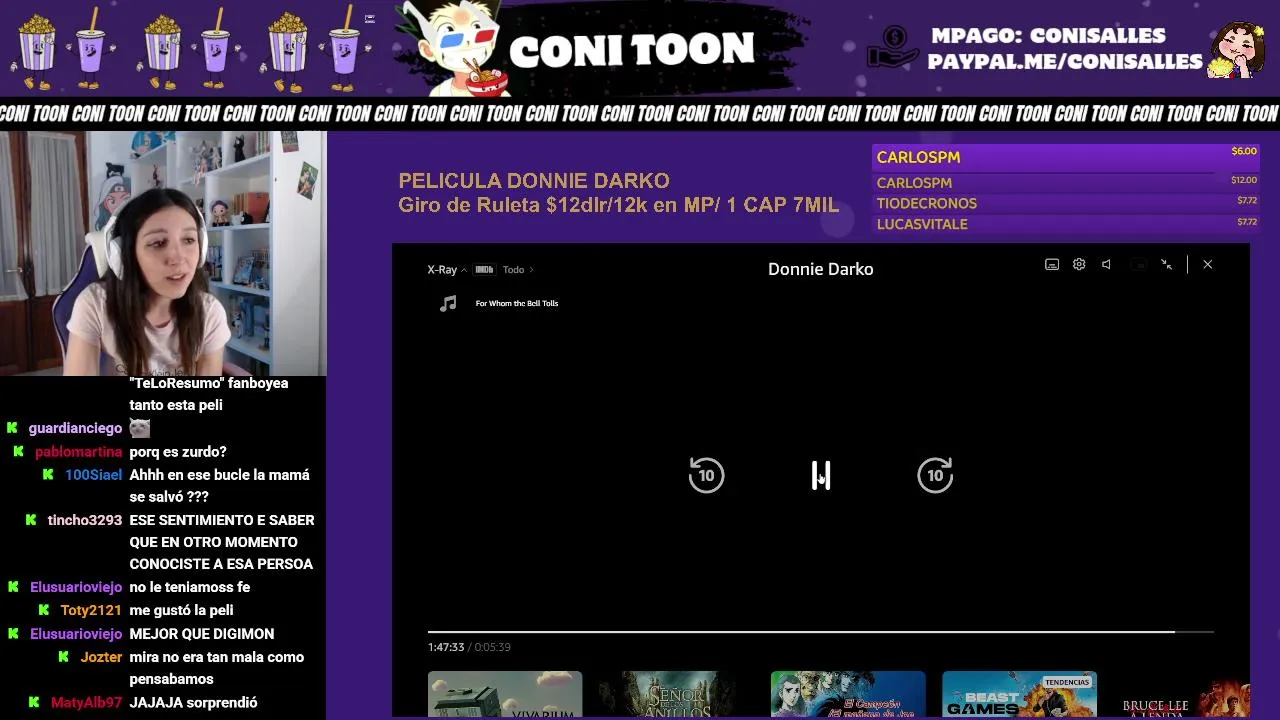1280x720 pixels.
Task: Open the X-Ray 'Todo' view
Action: [517, 270]
